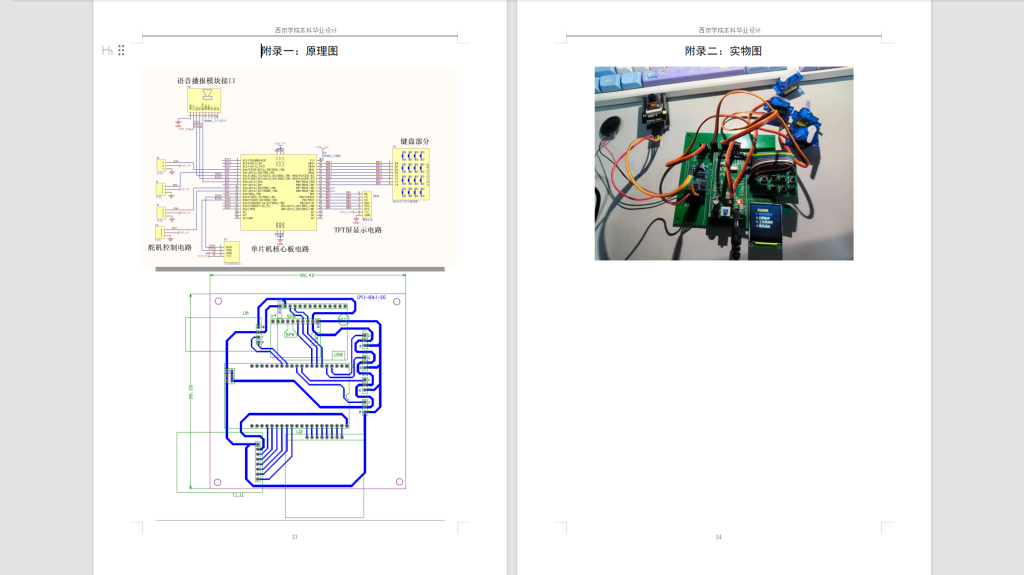Click the 语音播报模块接口 label in schematic
1024x575 pixels.
[206, 81]
